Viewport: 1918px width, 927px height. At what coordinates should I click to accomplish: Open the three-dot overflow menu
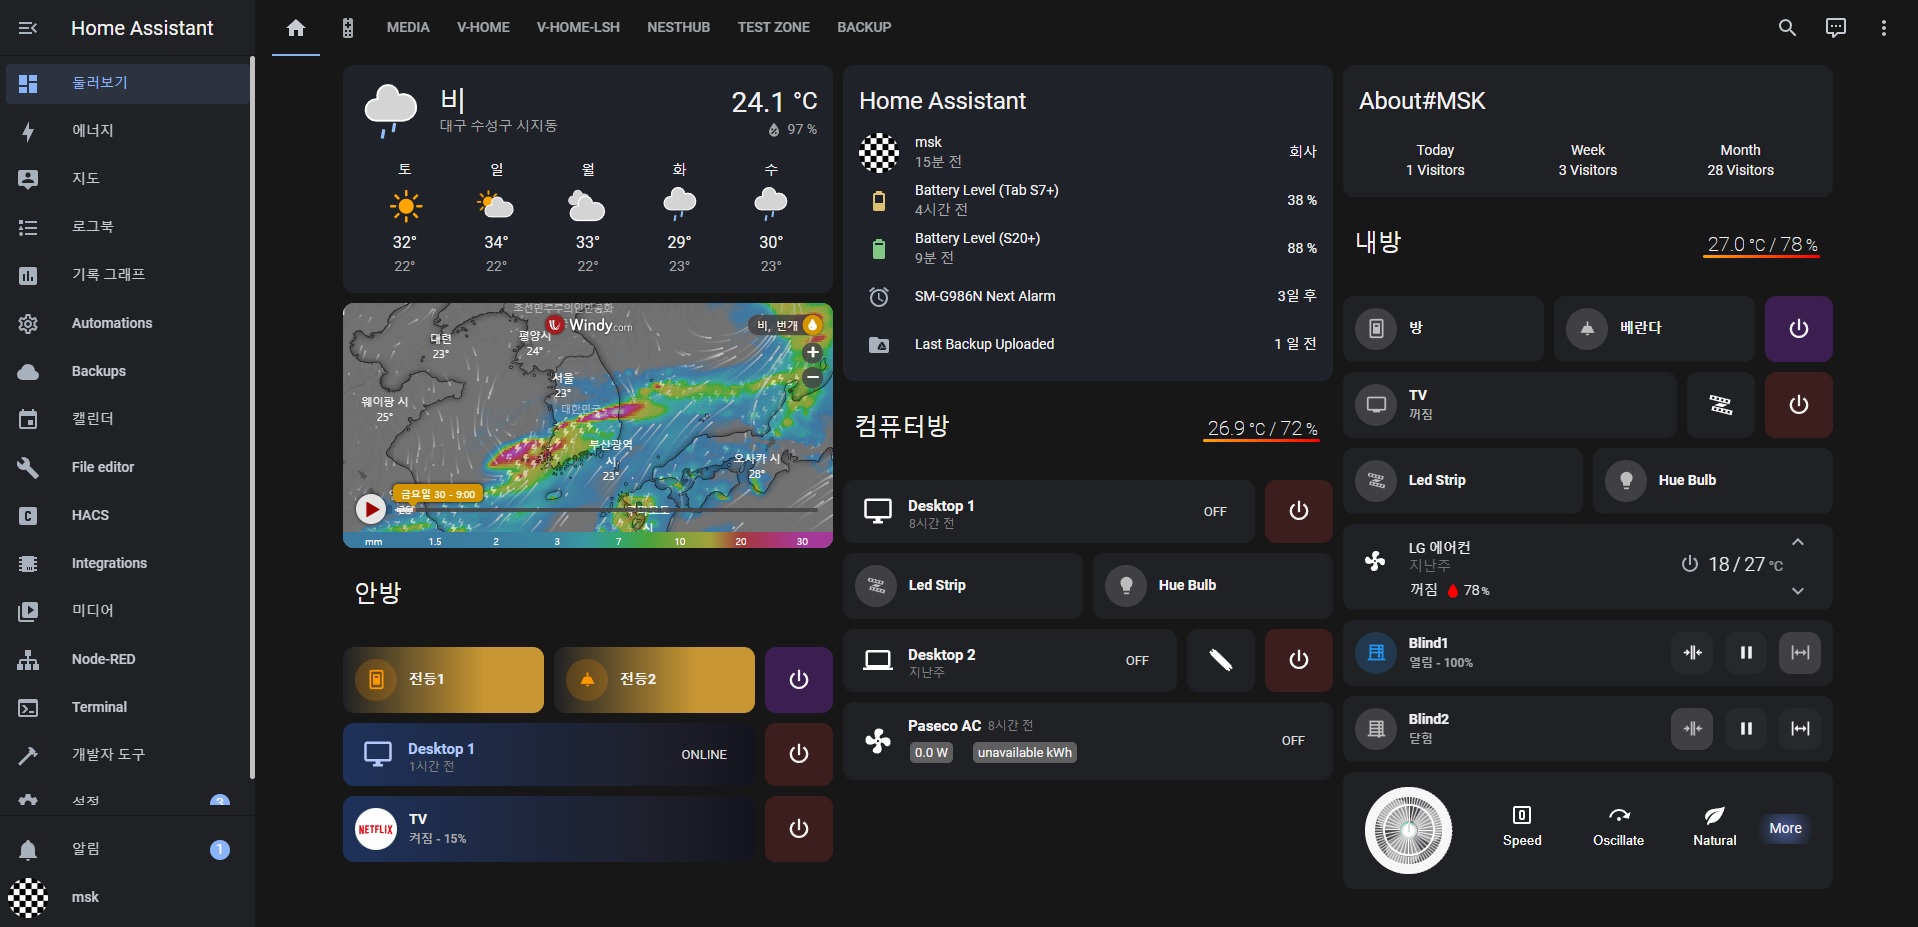click(x=1883, y=28)
